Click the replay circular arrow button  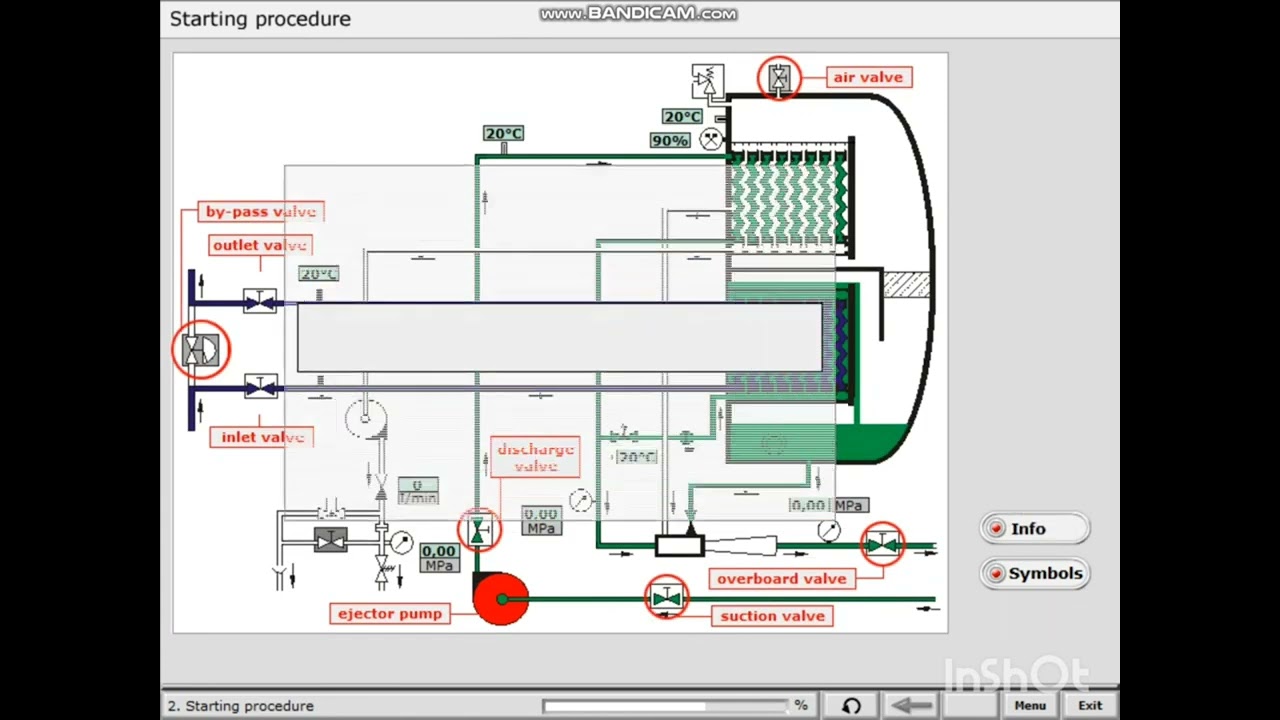(x=851, y=705)
